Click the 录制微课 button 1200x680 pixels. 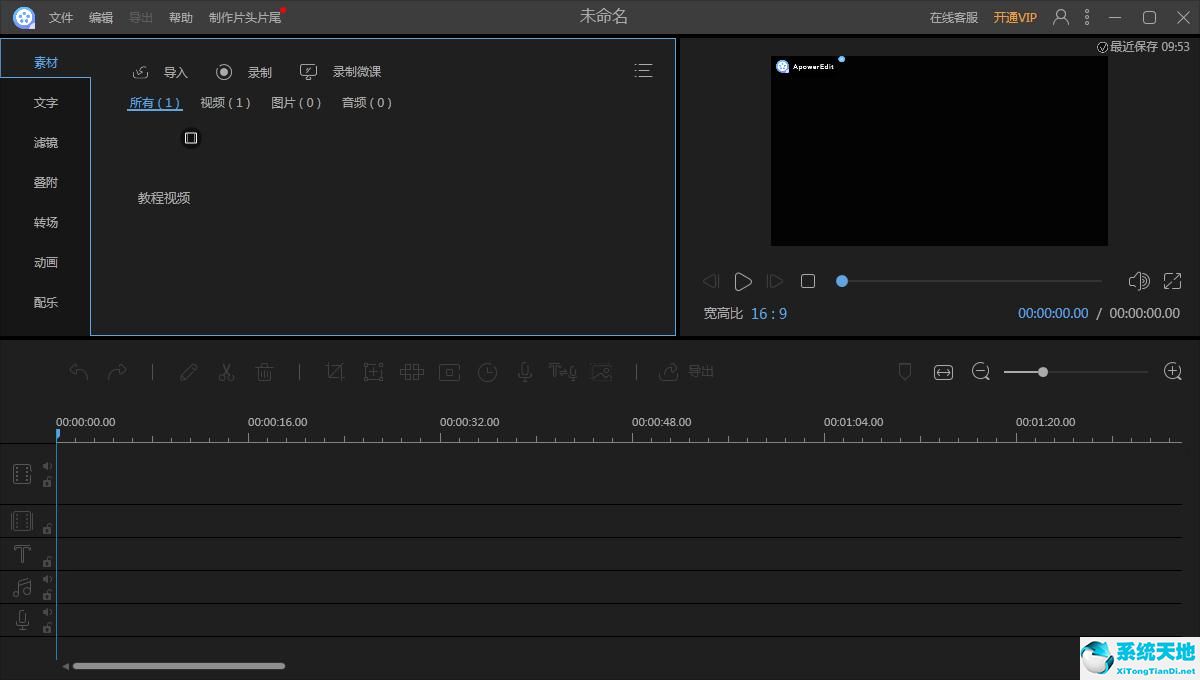pos(340,72)
